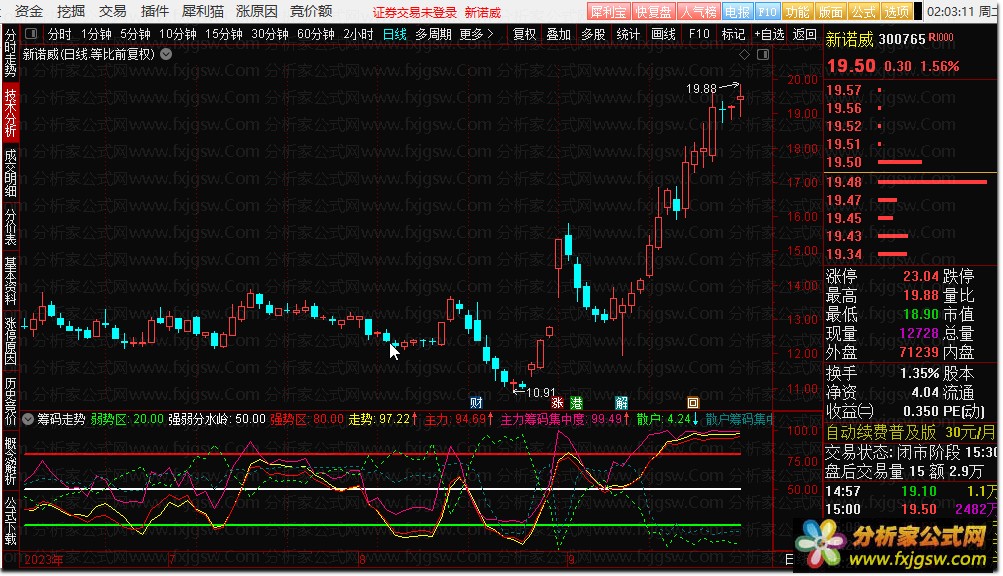The height and width of the screenshot is (576, 1003).
Task: Open the 功能 toolbar button
Action: click(798, 12)
